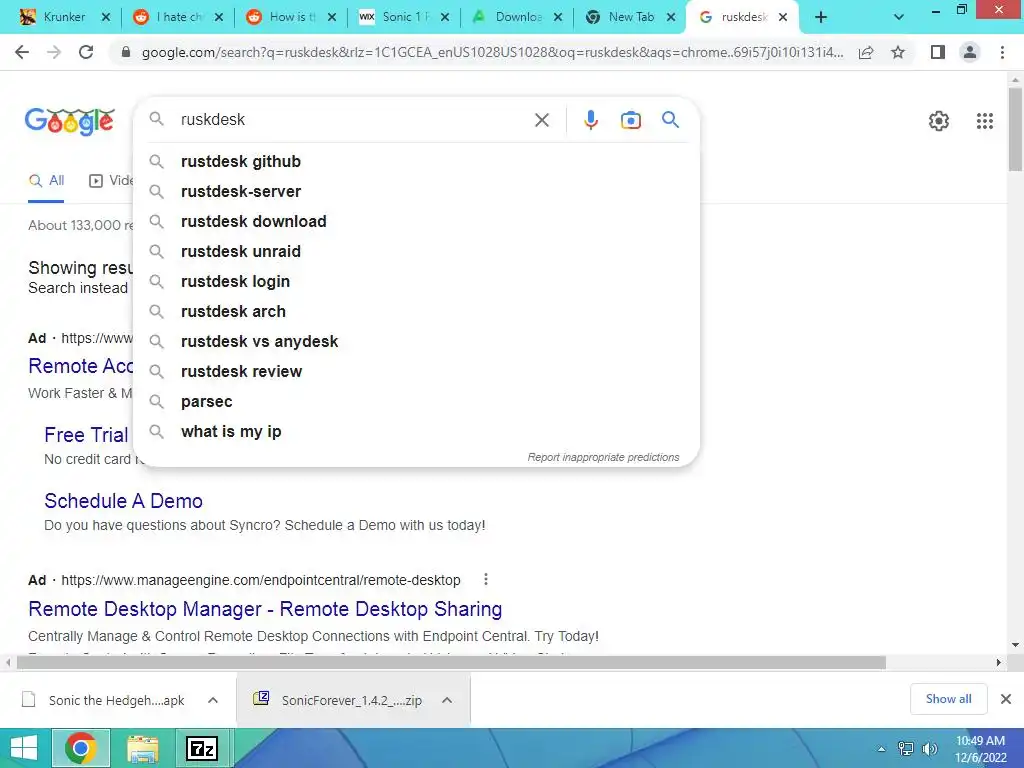Image resolution: width=1024 pixels, height=768 pixels.
Task: Open network status tray icon
Action: point(906,749)
